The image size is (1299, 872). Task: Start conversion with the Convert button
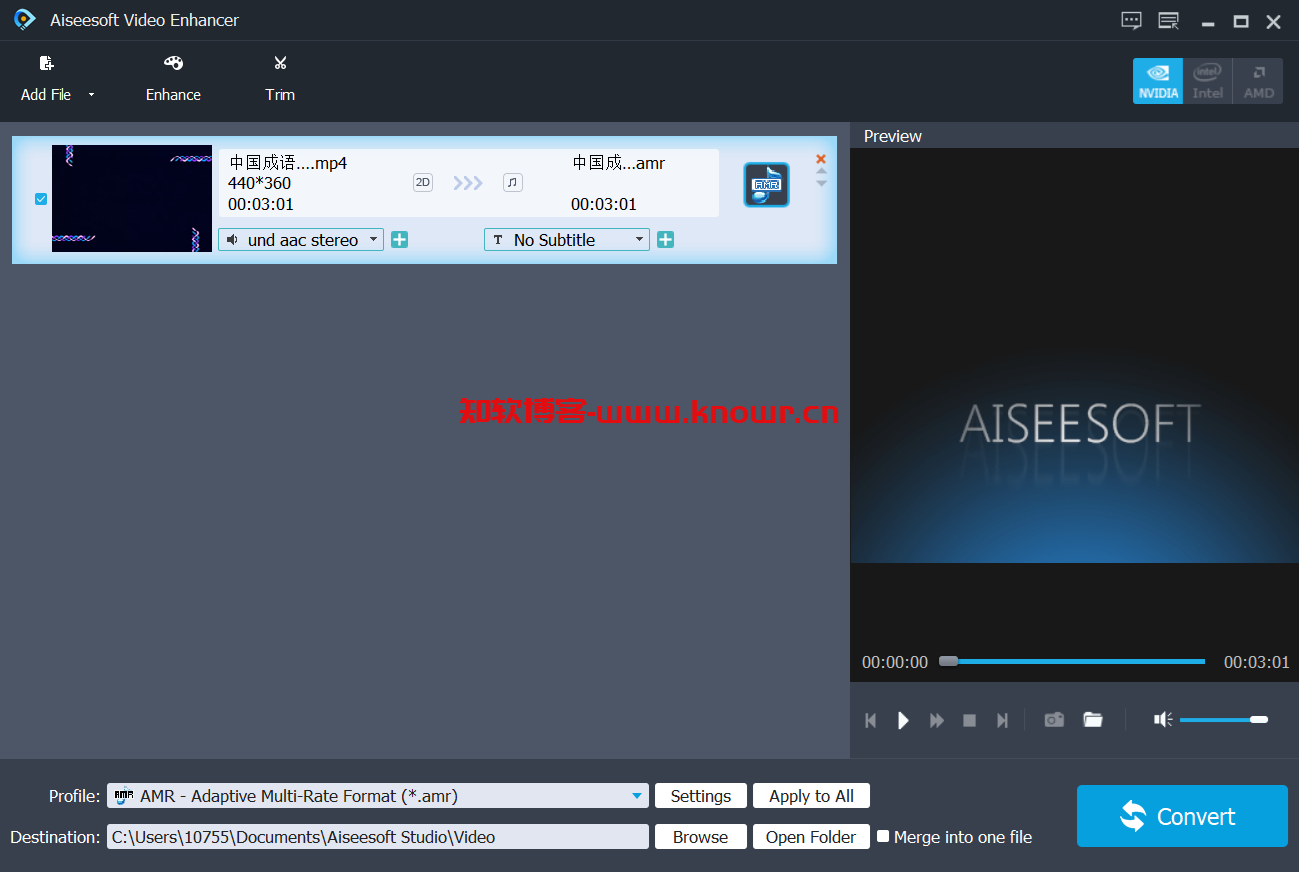pyautogui.click(x=1182, y=816)
